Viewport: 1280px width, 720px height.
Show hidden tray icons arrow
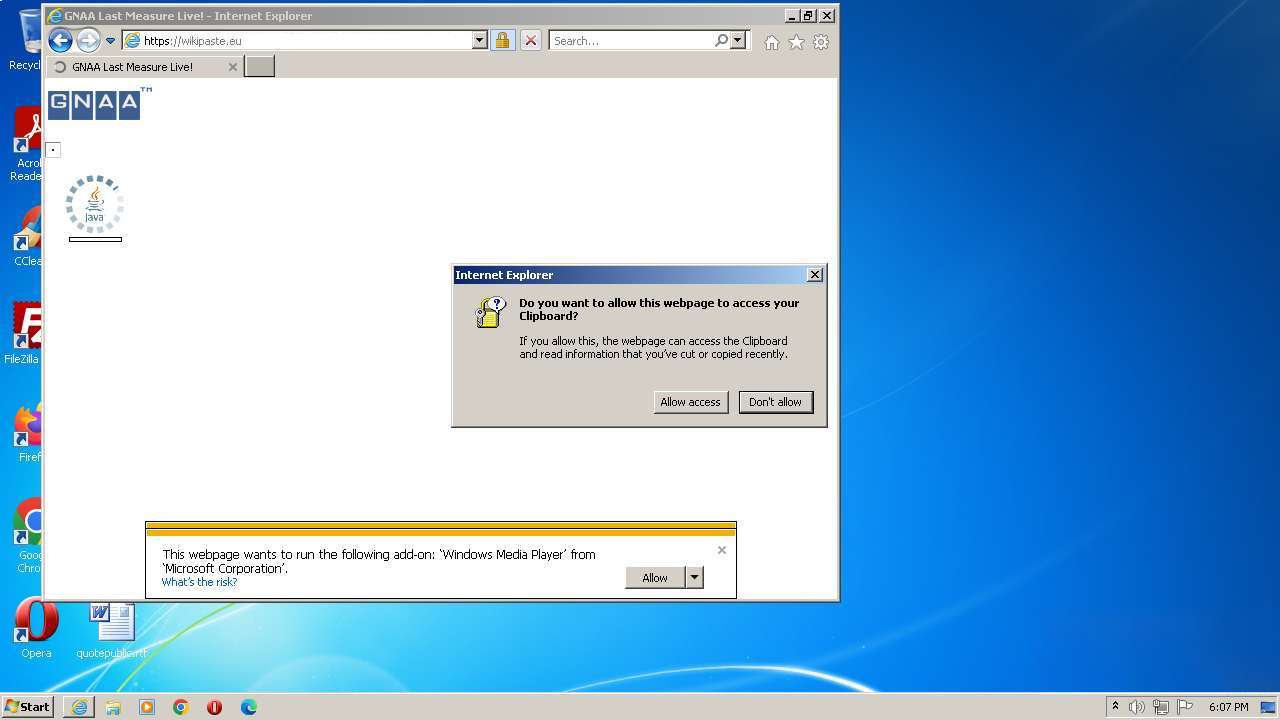tap(1116, 707)
